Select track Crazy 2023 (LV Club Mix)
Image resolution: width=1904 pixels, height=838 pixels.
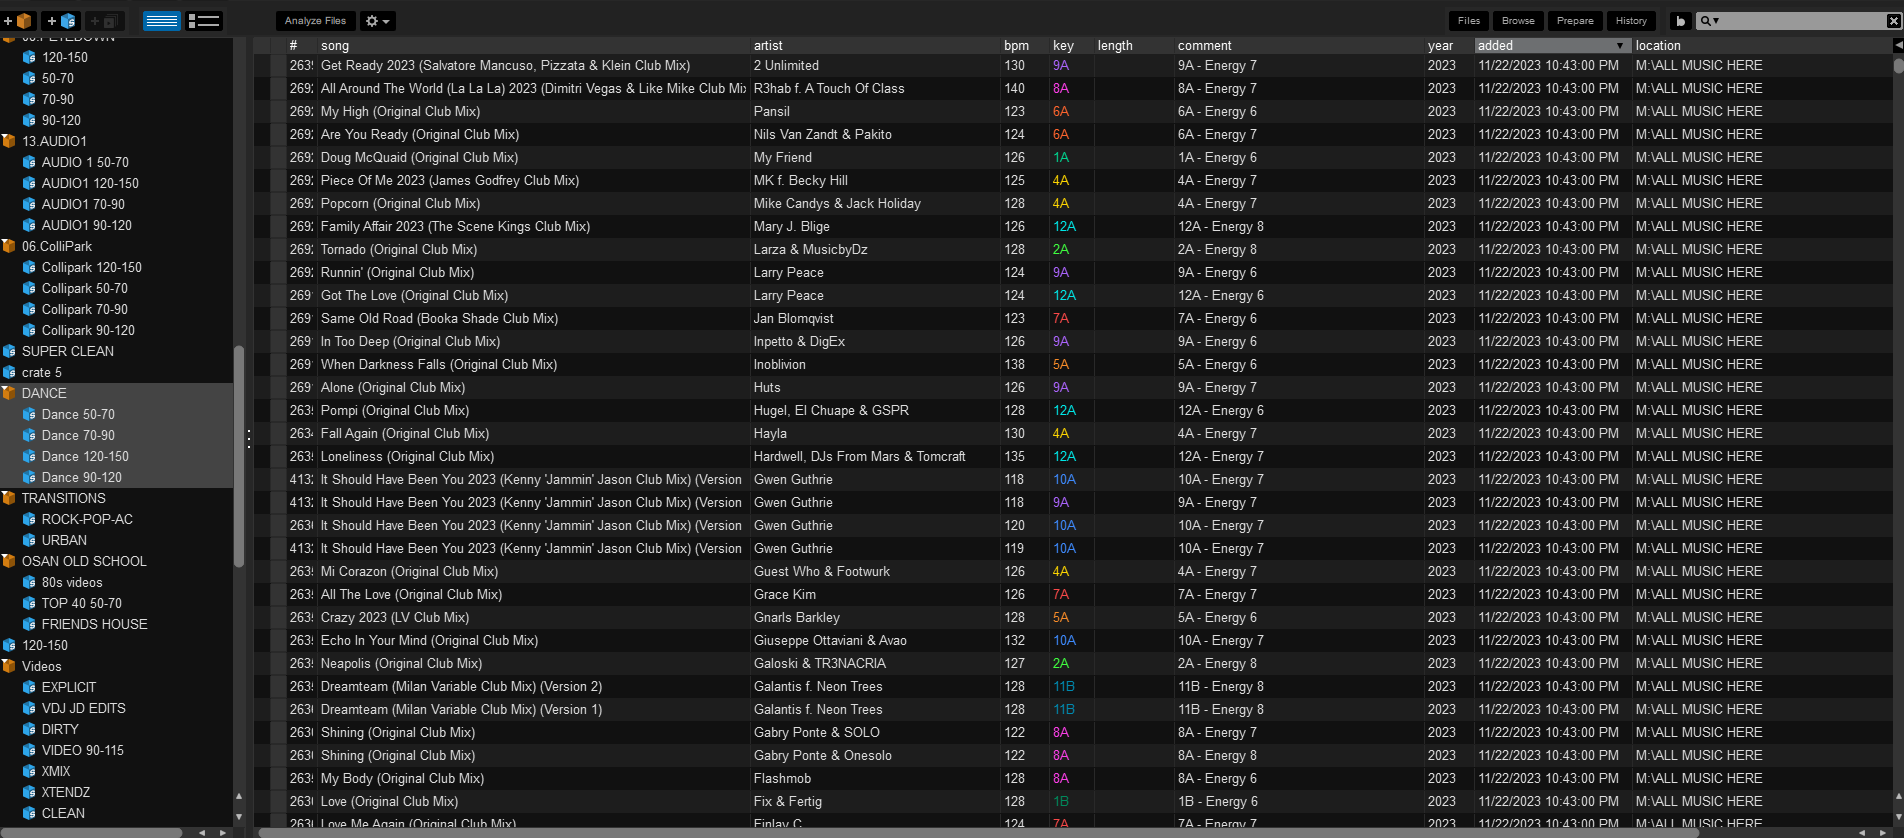(x=395, y=617)
